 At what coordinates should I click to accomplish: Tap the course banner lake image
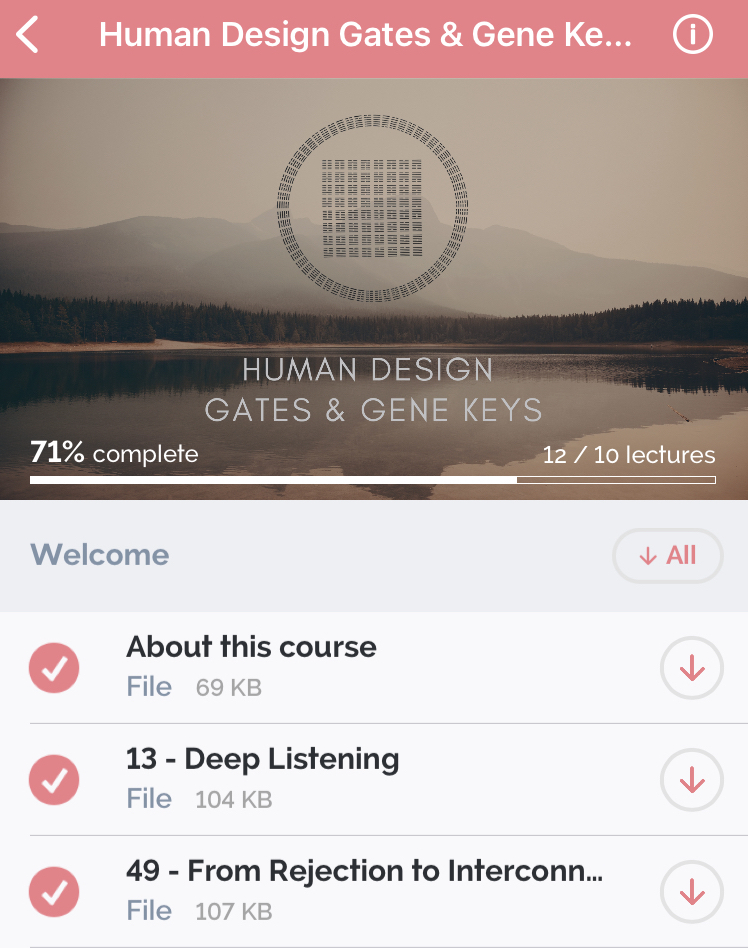374,289
